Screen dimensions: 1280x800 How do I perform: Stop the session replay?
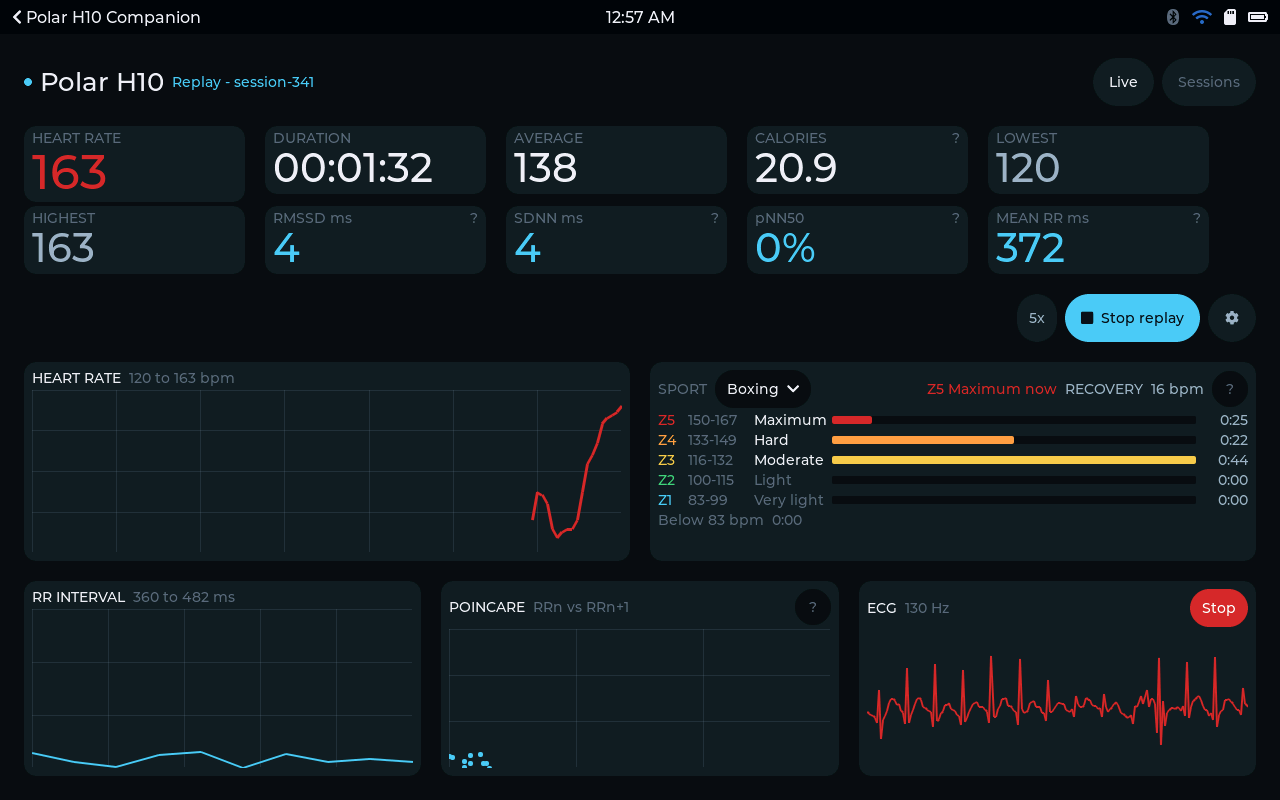click(1132, 318)
